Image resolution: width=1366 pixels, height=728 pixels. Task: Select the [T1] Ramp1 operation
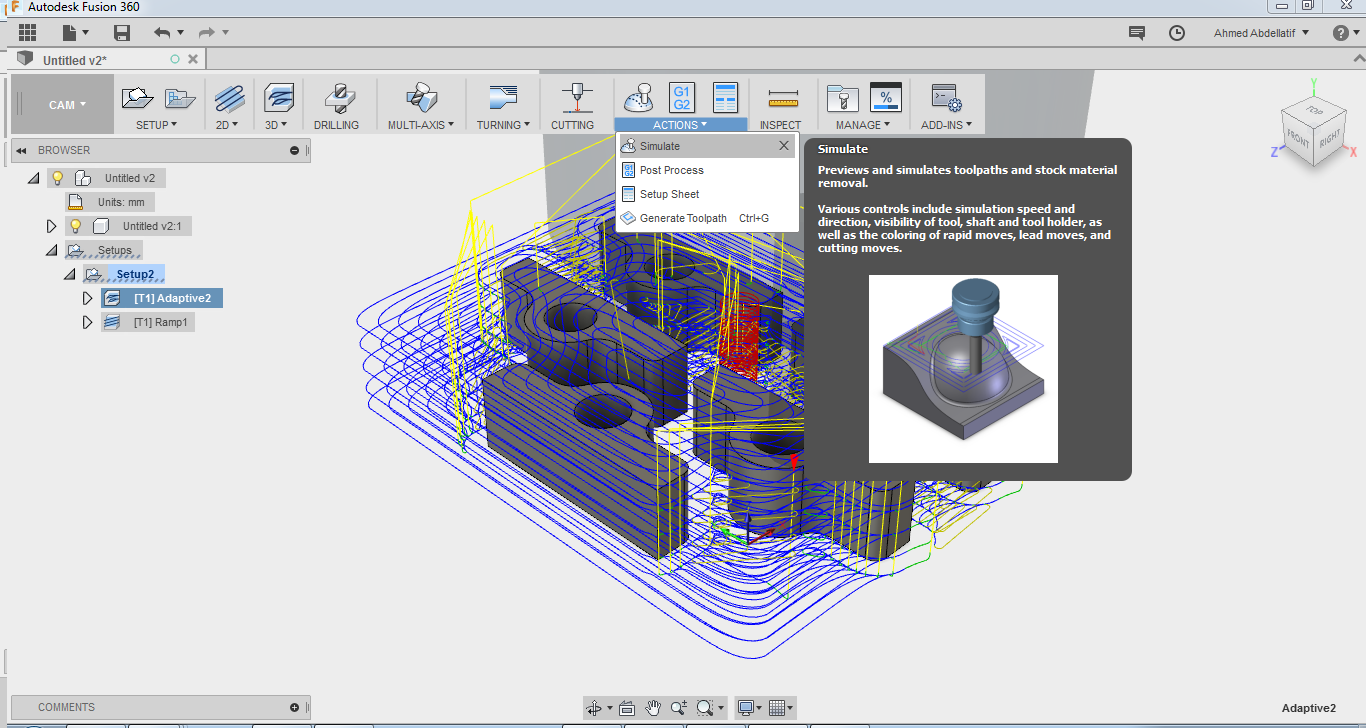click(x=148, y=322)
